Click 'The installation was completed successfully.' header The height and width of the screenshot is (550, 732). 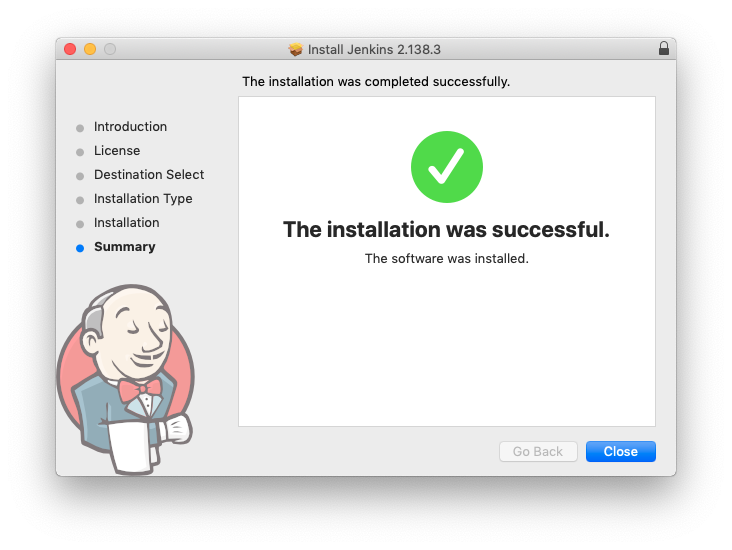click(x=376, y=82)
